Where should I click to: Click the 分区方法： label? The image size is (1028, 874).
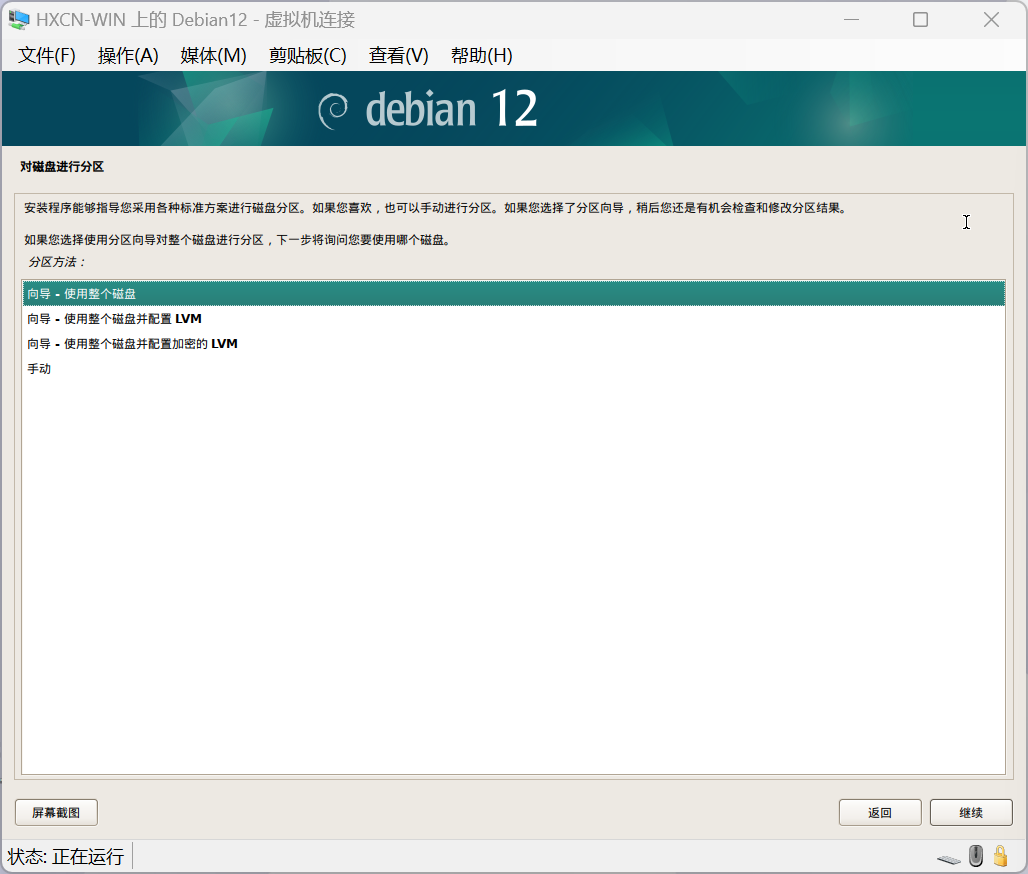[x=56, y=262]
